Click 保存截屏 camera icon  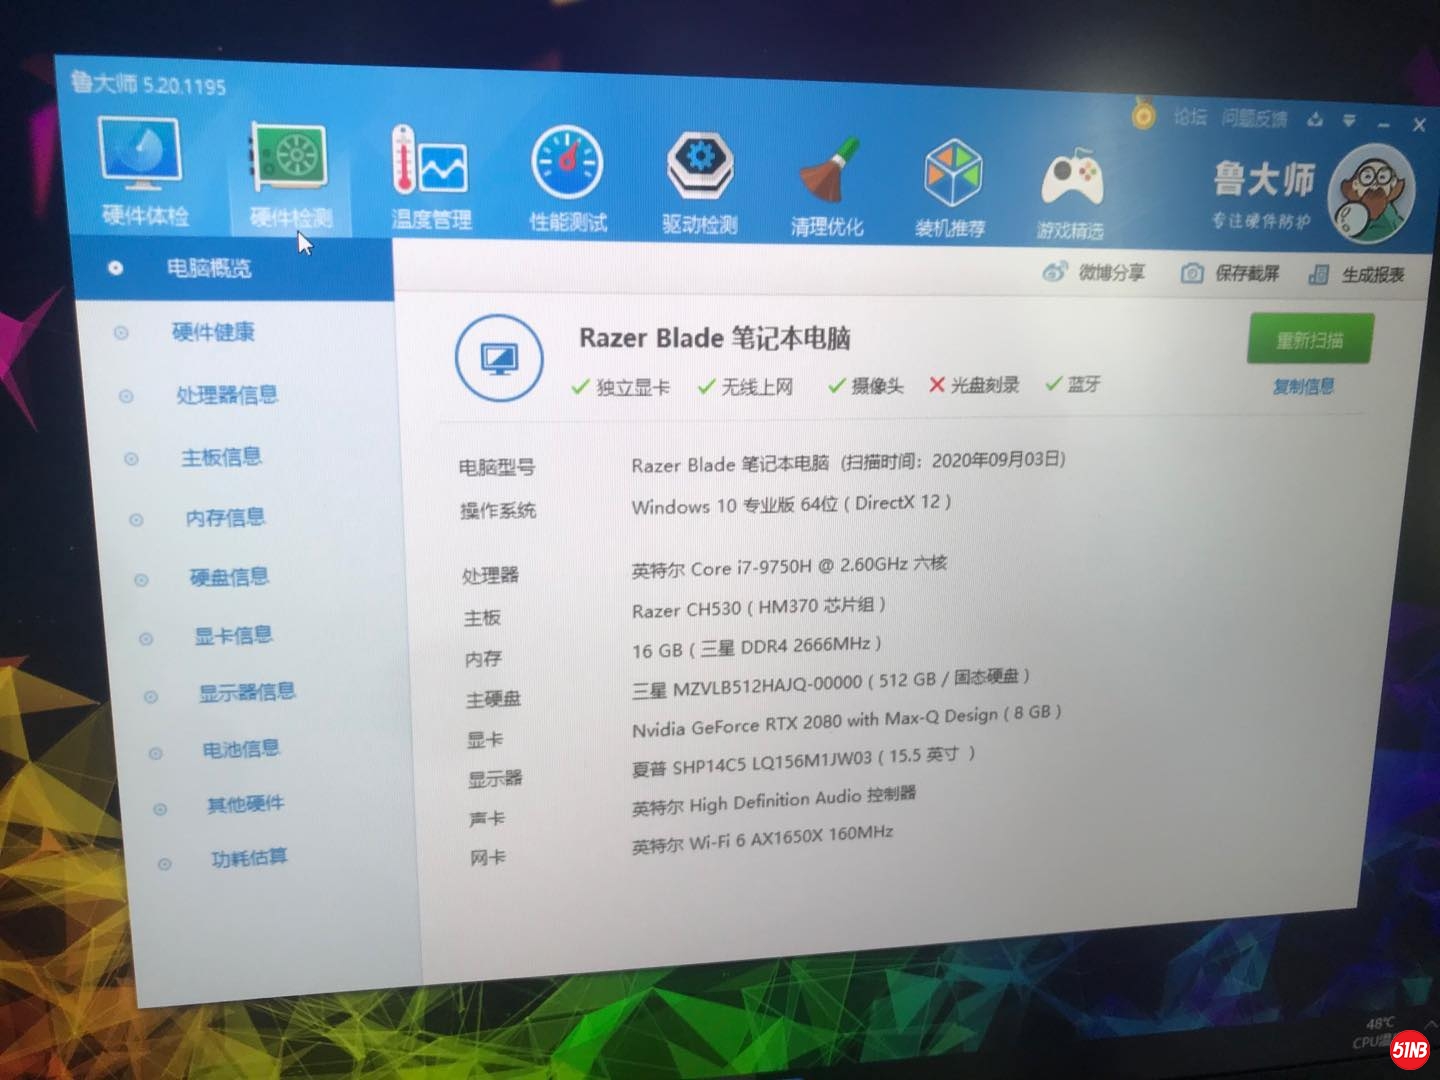point(1192,273)
